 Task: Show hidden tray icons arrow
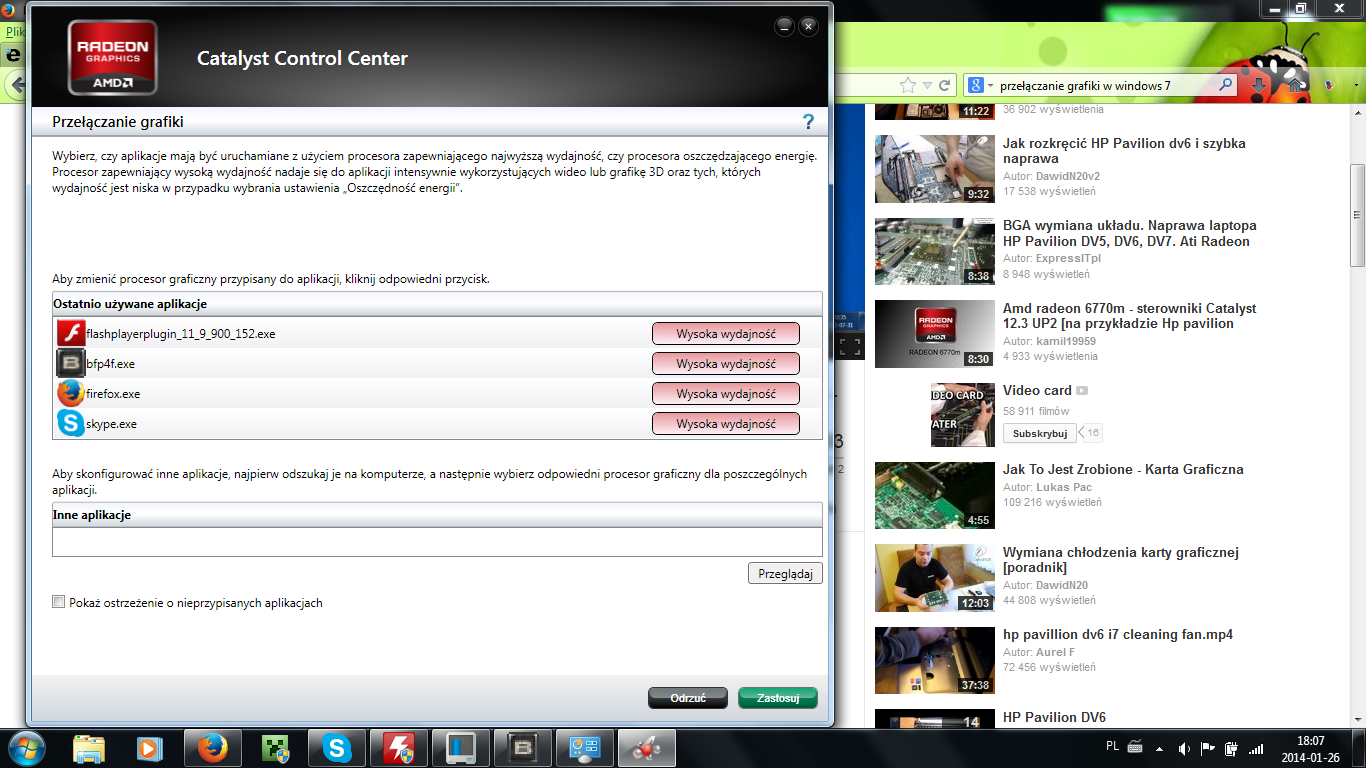[1160, 748]
